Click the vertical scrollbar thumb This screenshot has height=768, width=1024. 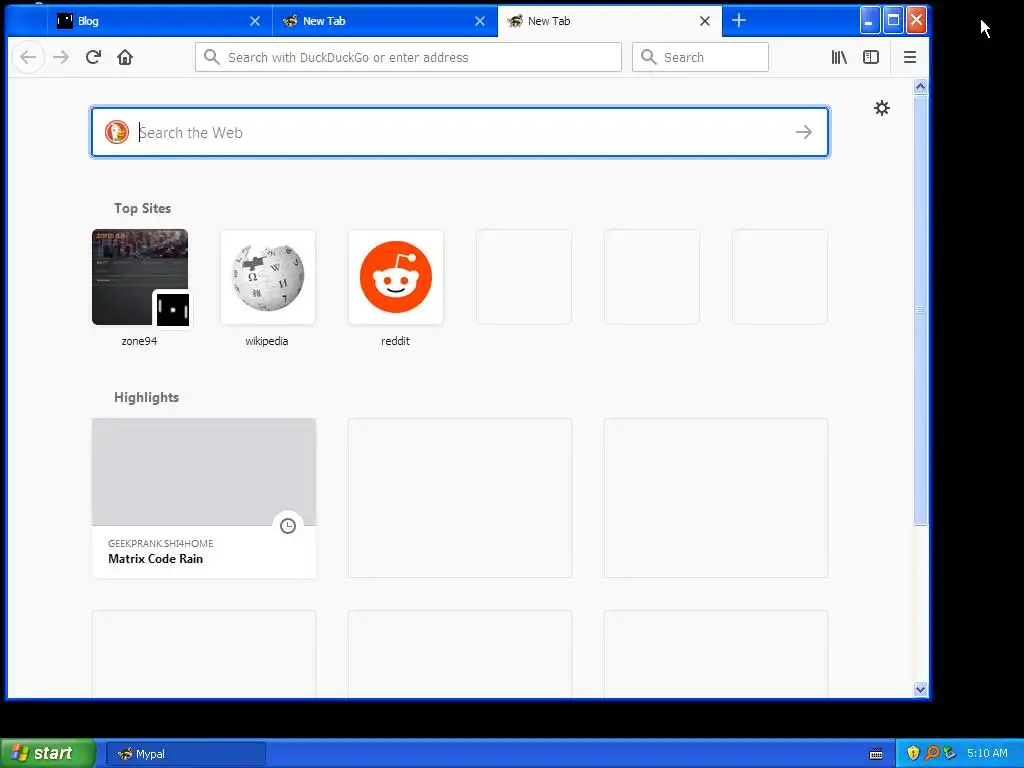pos(920,309)
